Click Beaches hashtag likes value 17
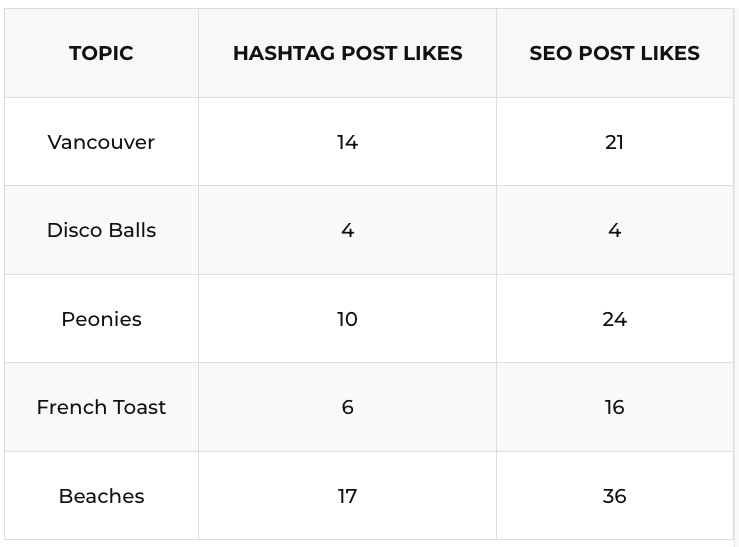Image resolution: width=739 pixels, height=547 pixels. pyautogui.click(x=347, y=496)
